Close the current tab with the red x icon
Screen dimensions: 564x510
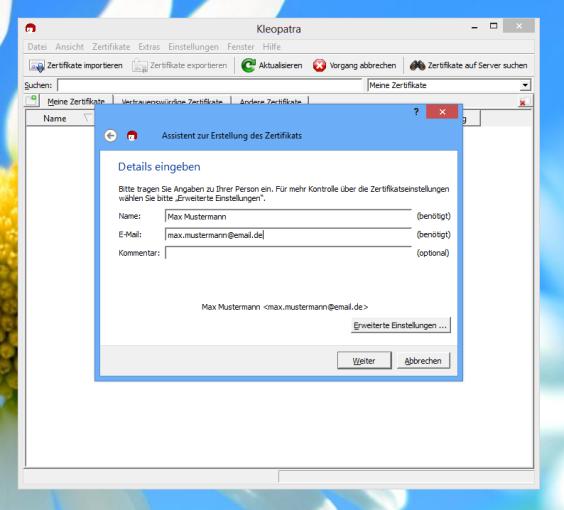[x=522, y=103]
